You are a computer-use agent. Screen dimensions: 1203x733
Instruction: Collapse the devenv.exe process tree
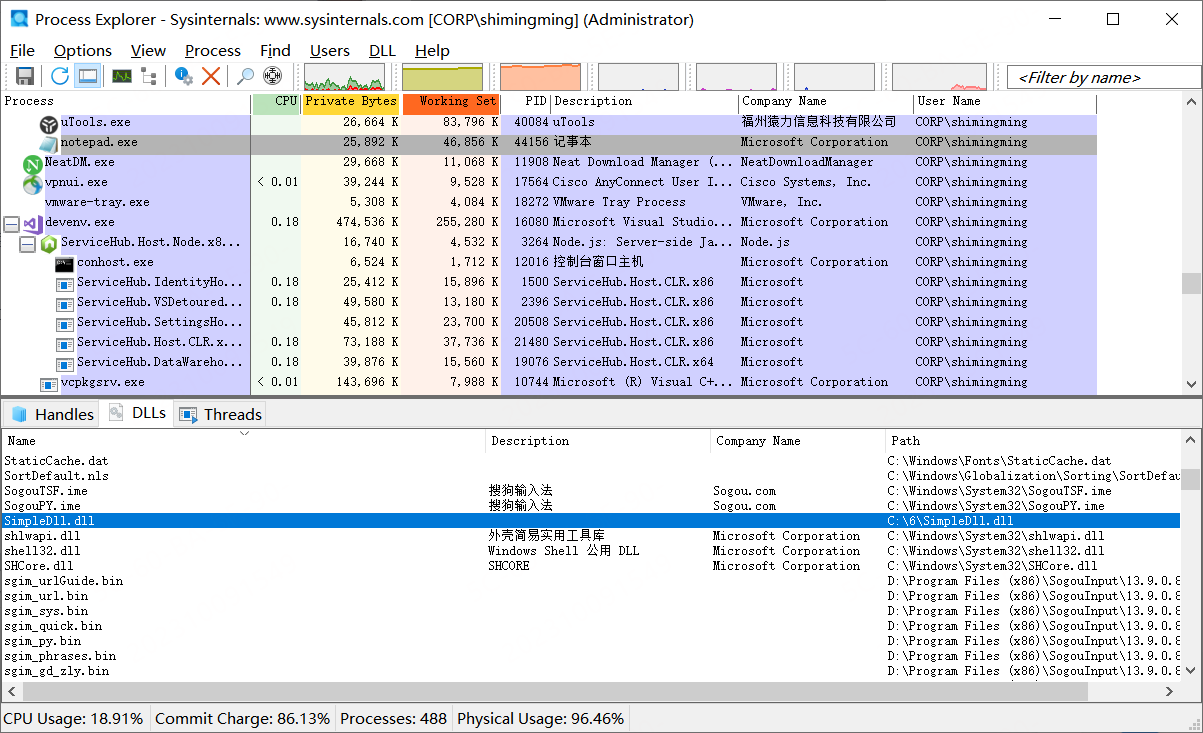pos(12,223)
